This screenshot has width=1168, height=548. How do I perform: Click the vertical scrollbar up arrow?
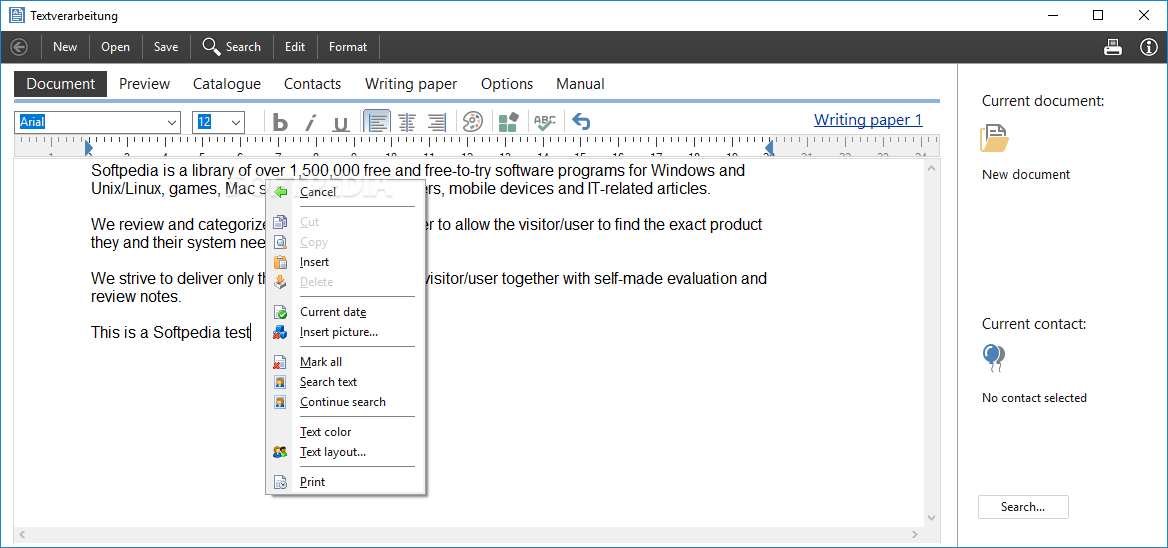931,170
